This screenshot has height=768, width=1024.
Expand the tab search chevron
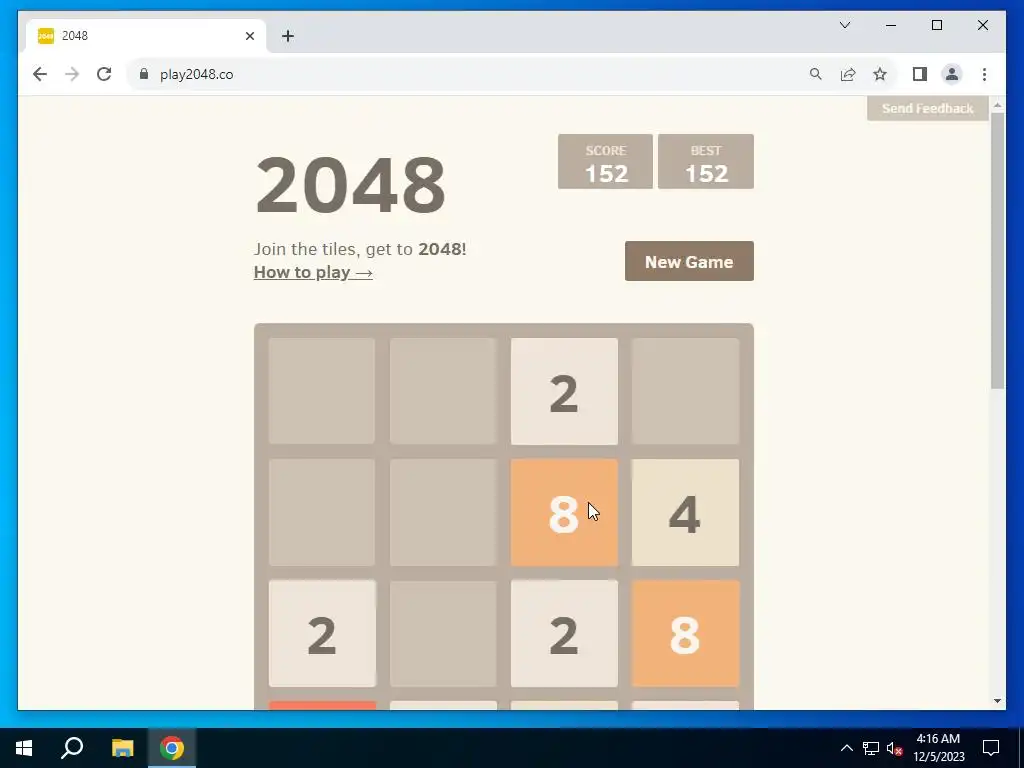(844, 25)
